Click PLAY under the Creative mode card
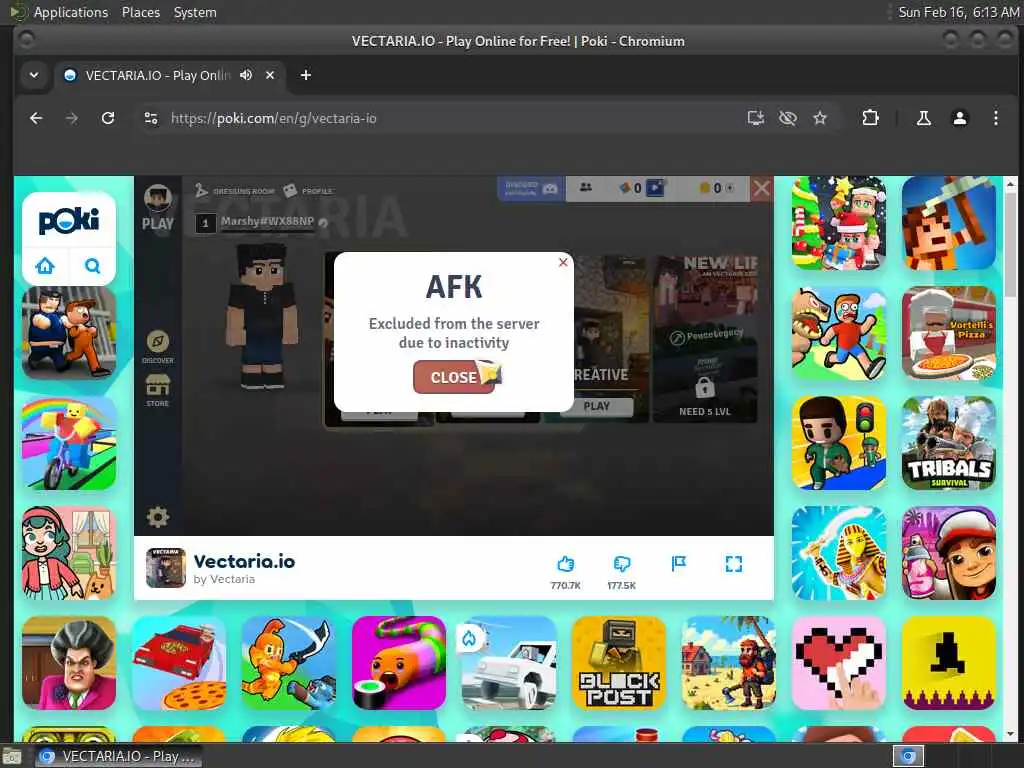This screenshot has height=768, width=1024. (596, 406)
